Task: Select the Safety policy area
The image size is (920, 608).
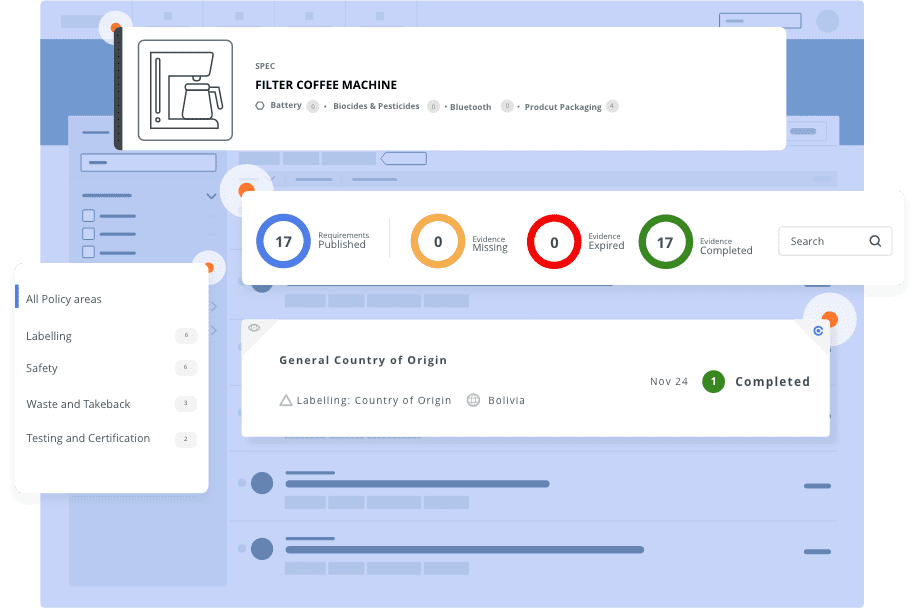Action: coord(42,369)
